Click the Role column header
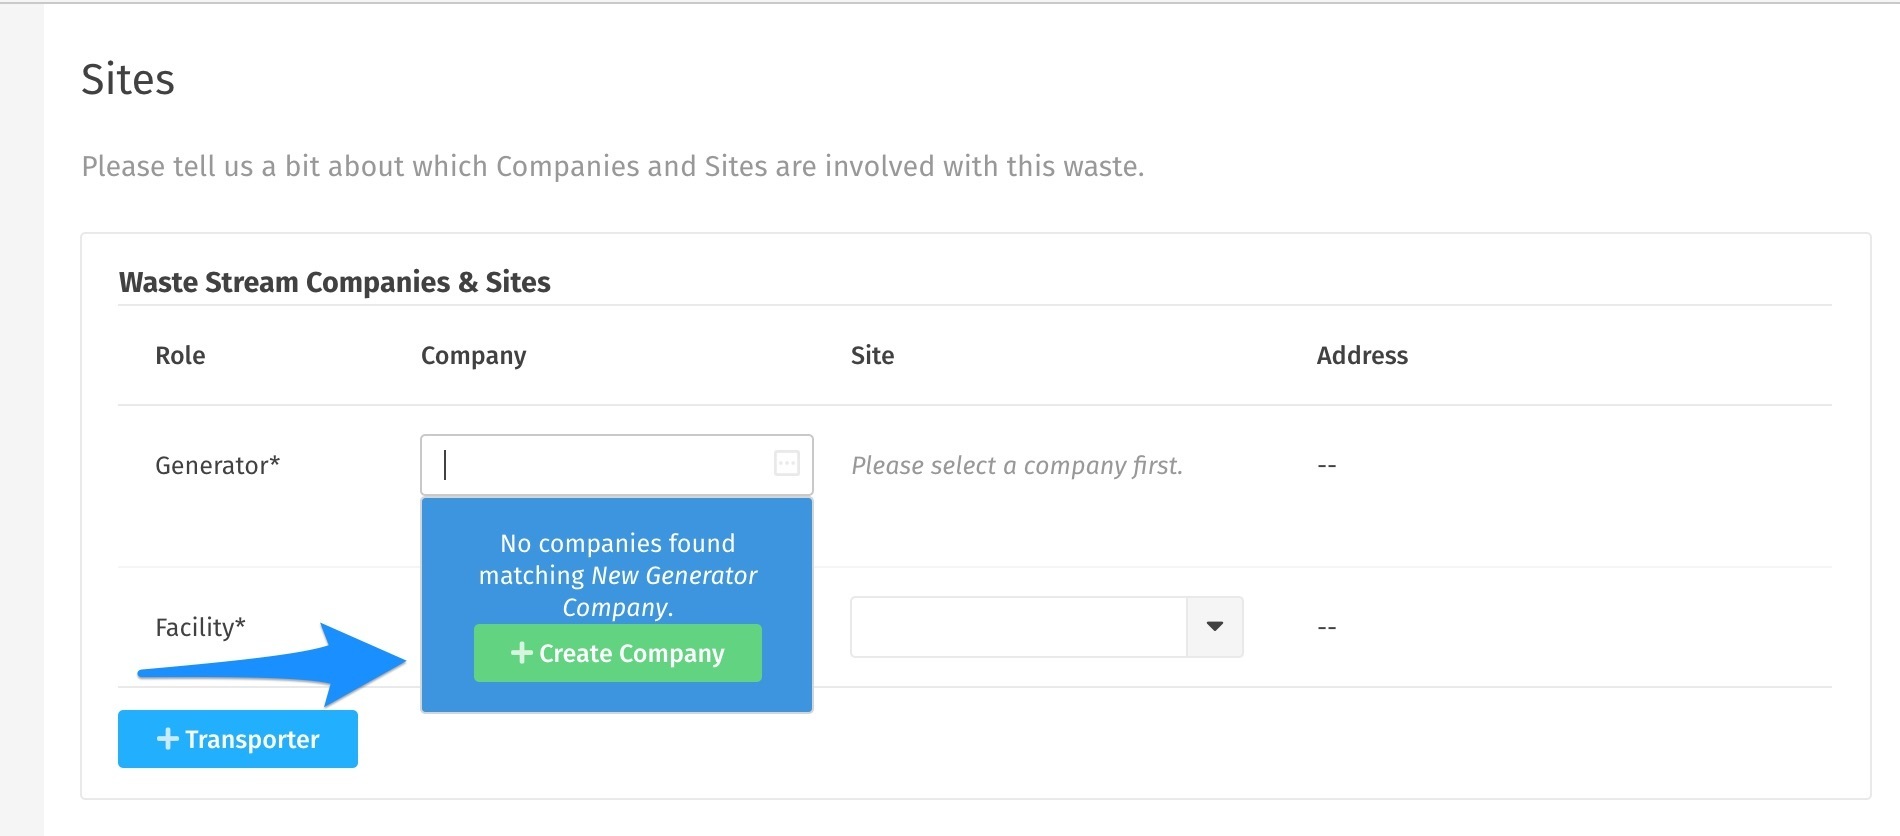Image resolution: width=1900 pixels, height=836 pixels. pyautogui.click(x=180, y=355)
